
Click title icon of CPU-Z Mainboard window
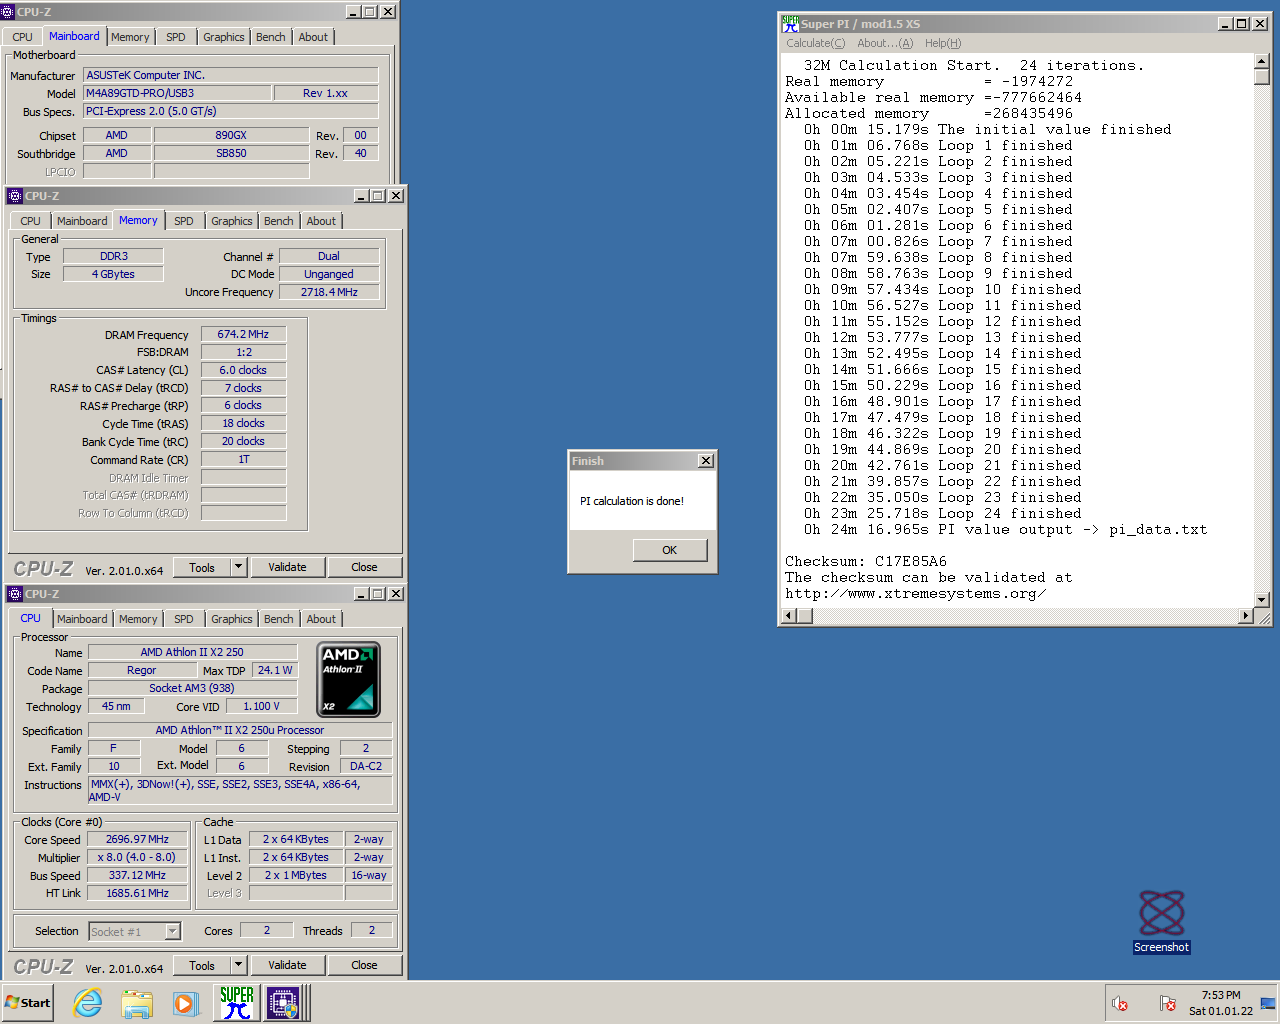[x=8, y=12]
